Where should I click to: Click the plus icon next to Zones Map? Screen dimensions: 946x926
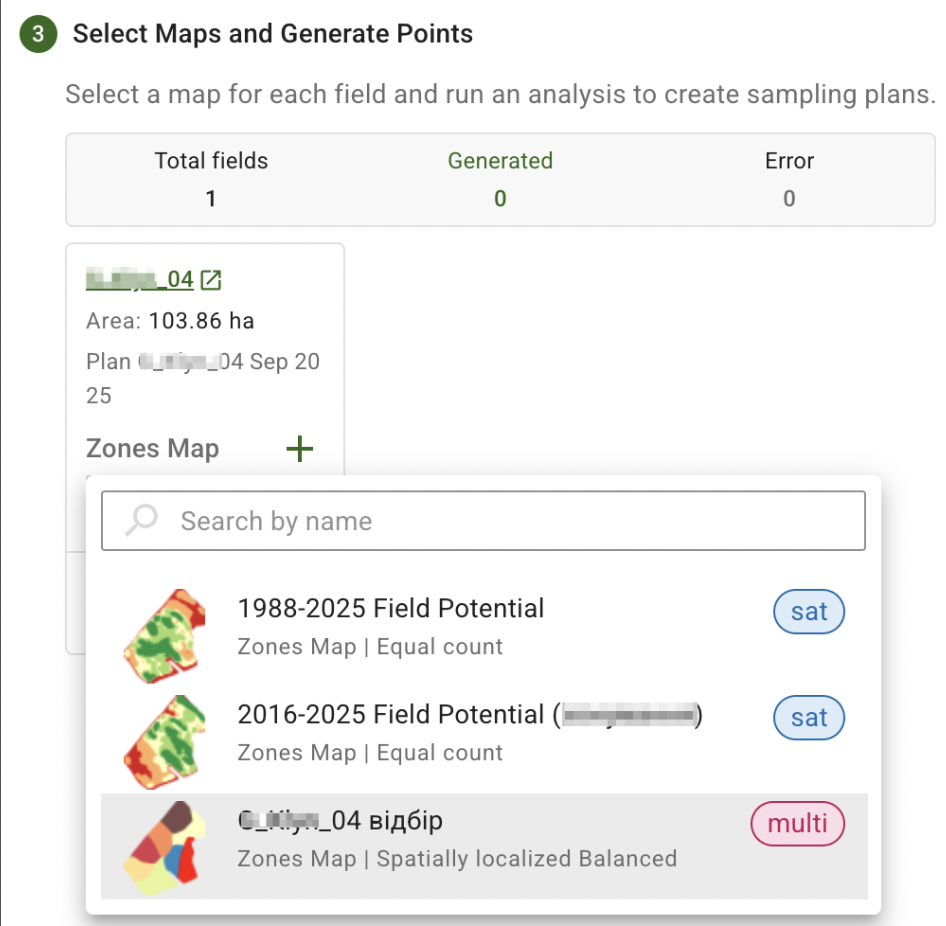(x=299, y=448)
